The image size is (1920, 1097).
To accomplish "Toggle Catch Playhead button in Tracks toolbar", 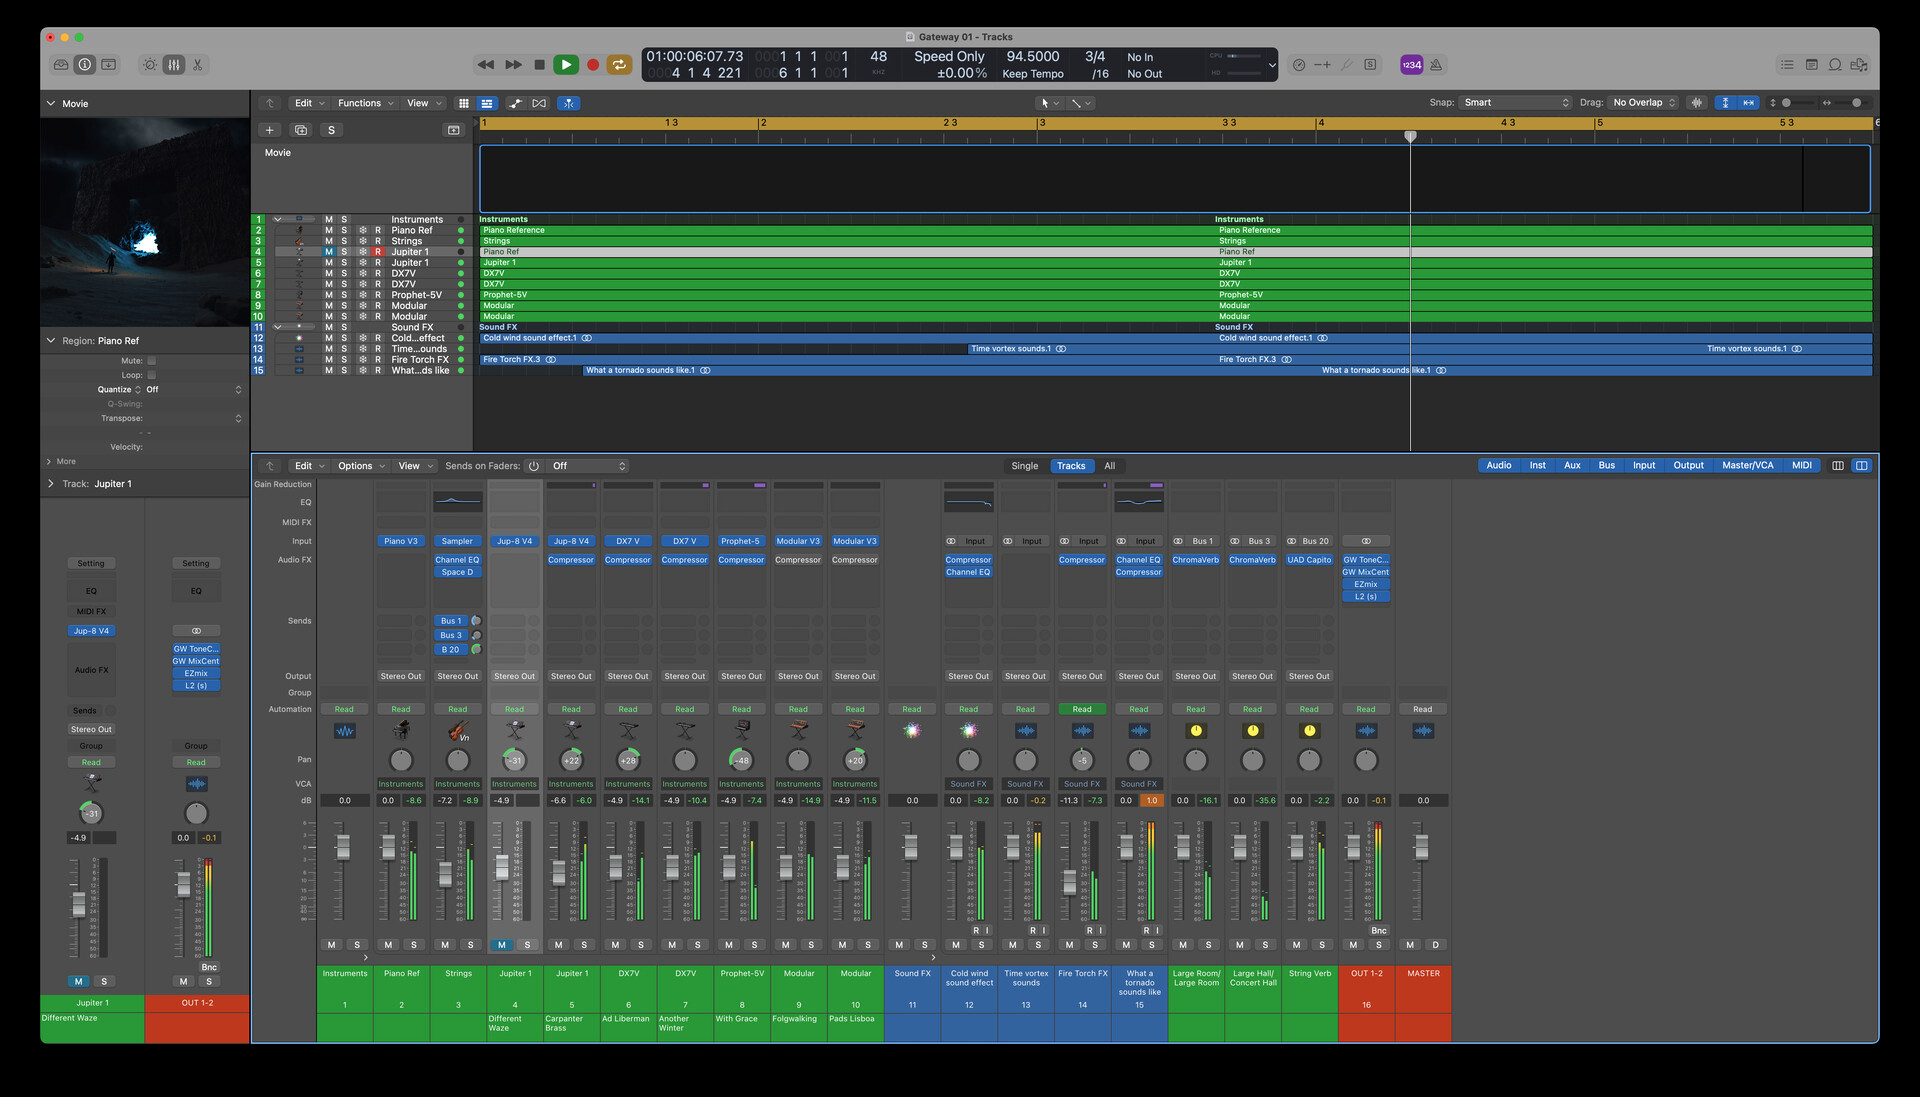I will (x=568, y=103).
